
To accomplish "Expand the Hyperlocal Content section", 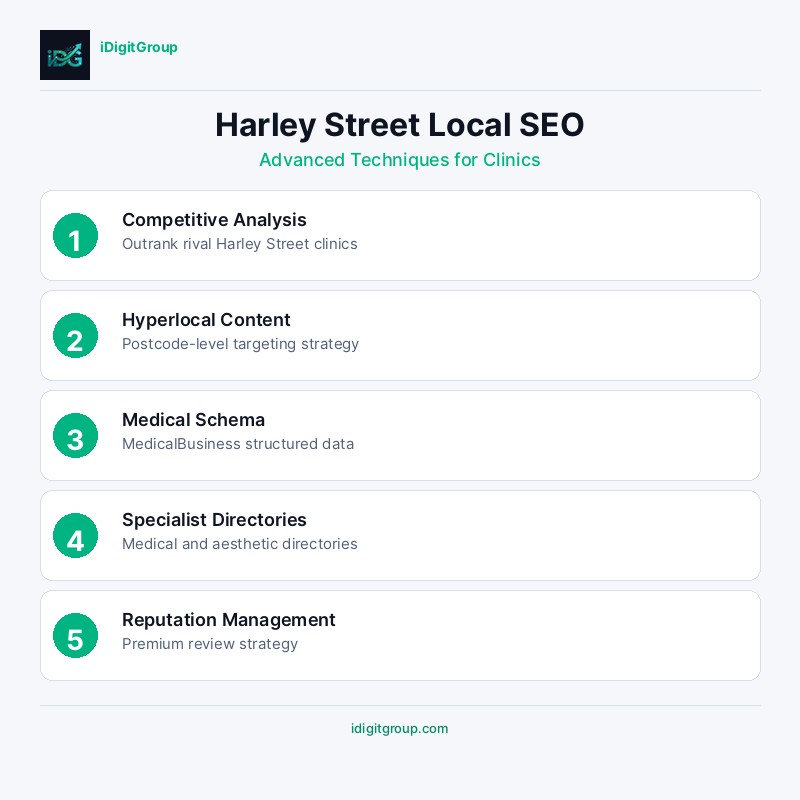I will click(400, 335).
